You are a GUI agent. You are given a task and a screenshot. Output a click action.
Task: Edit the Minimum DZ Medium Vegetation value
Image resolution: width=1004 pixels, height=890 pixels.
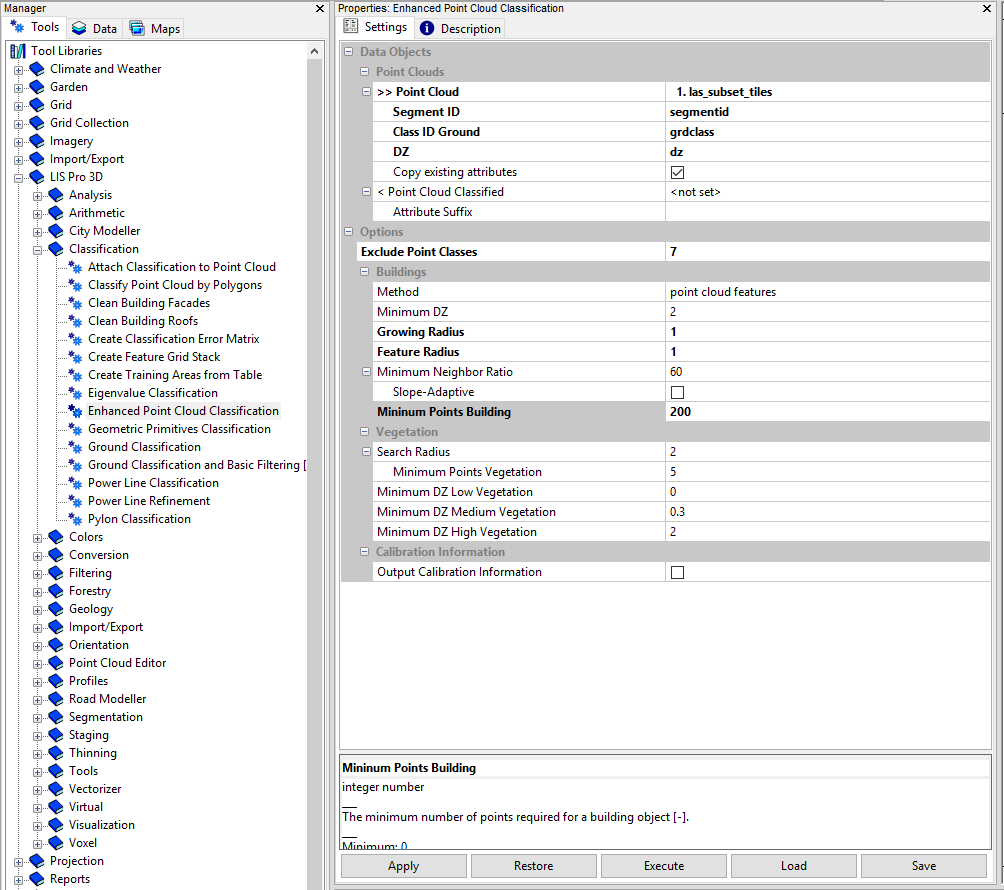click(827, 512)
